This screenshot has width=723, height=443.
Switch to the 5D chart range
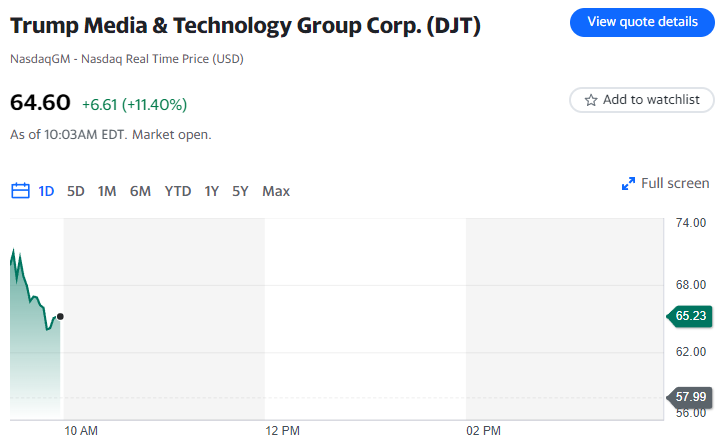pos(76,191)
